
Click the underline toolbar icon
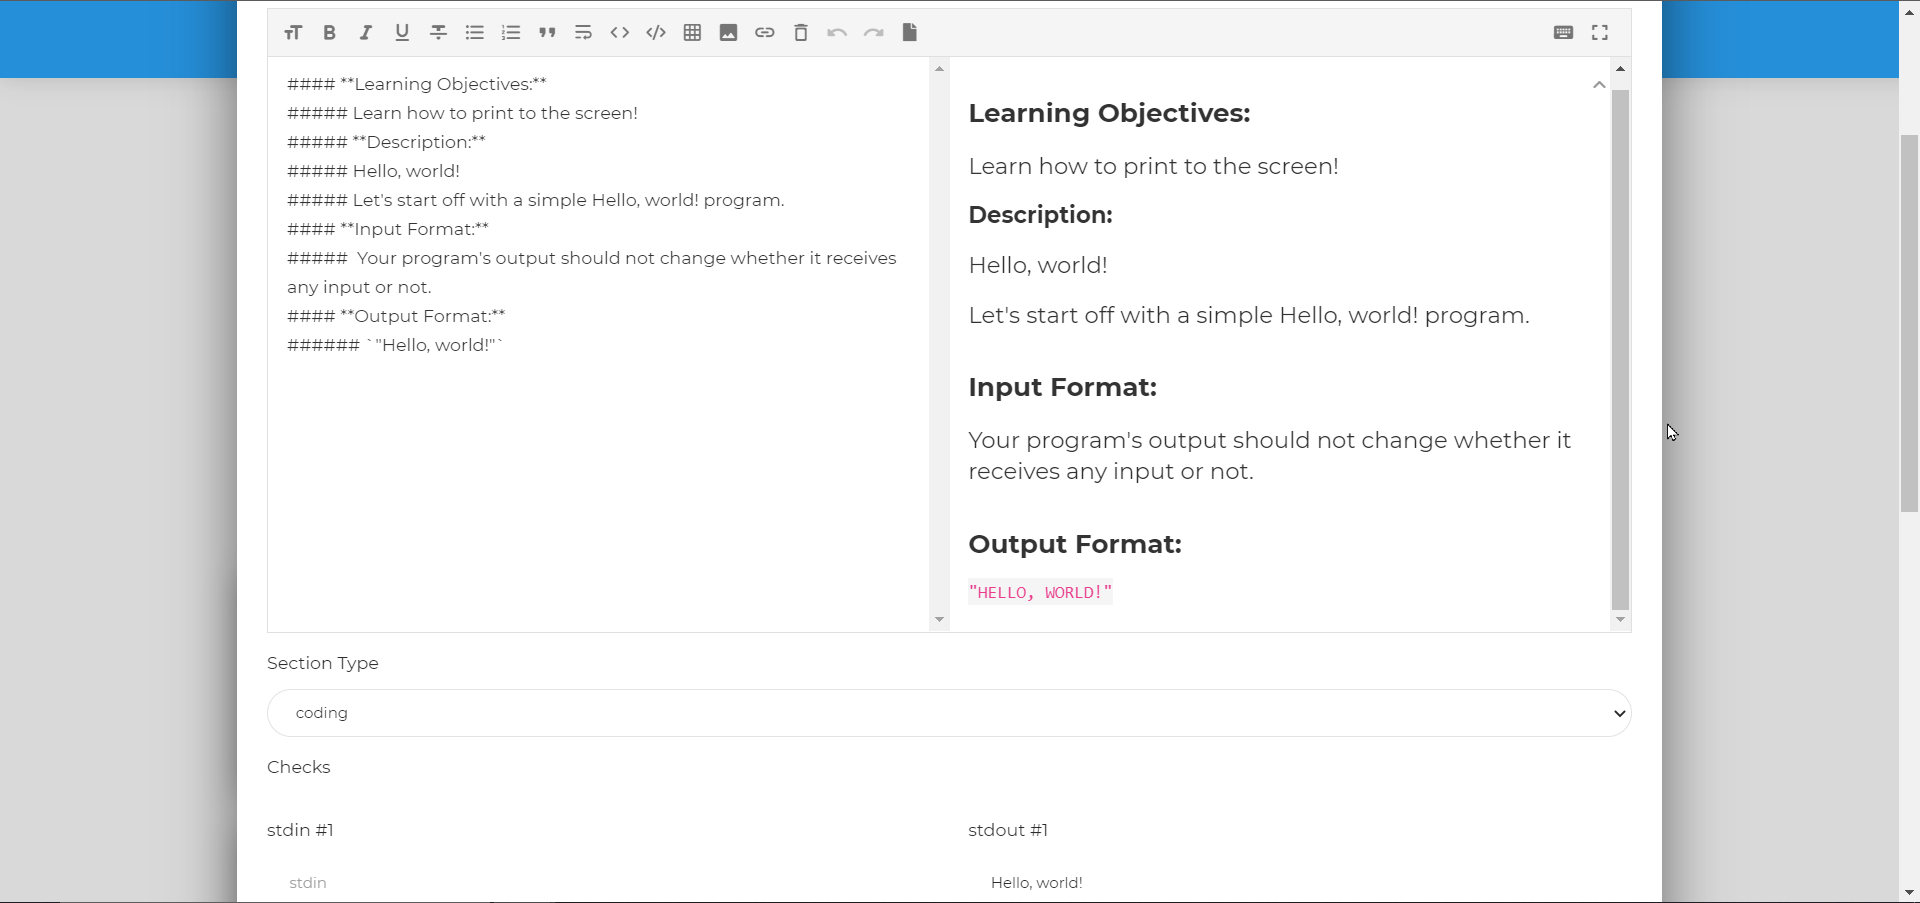click(x=402, y=33)
